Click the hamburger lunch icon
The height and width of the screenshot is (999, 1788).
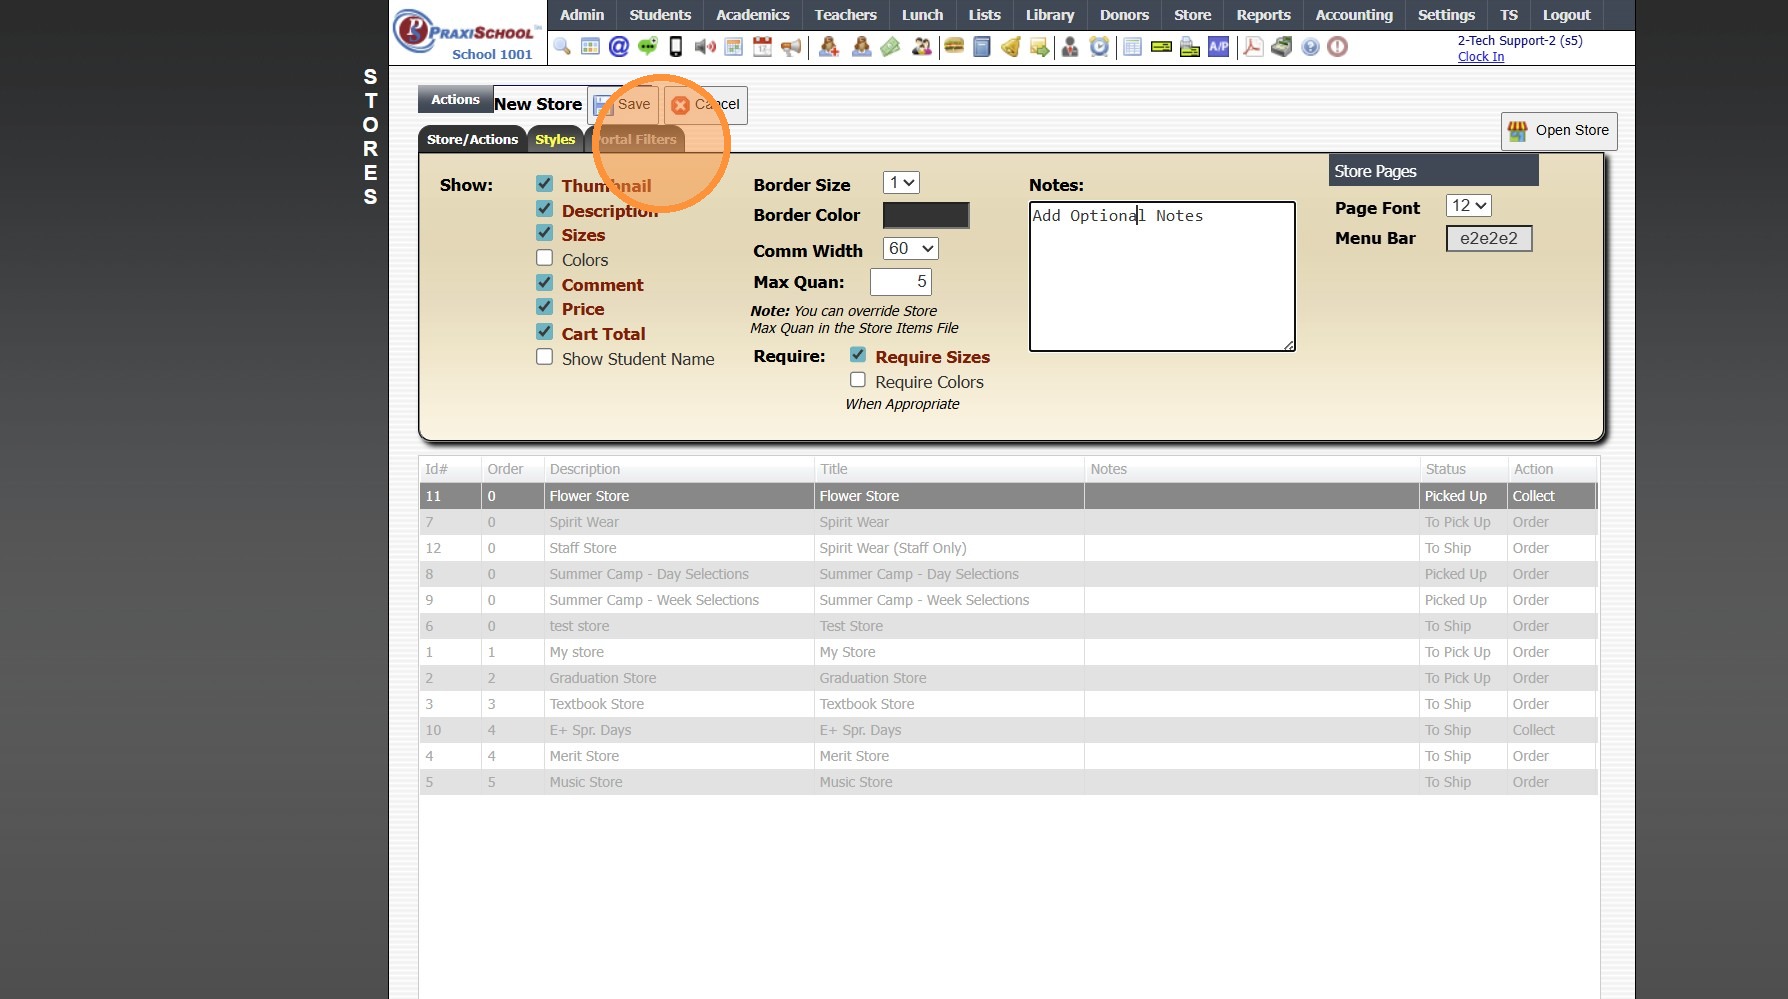point(954,46)
